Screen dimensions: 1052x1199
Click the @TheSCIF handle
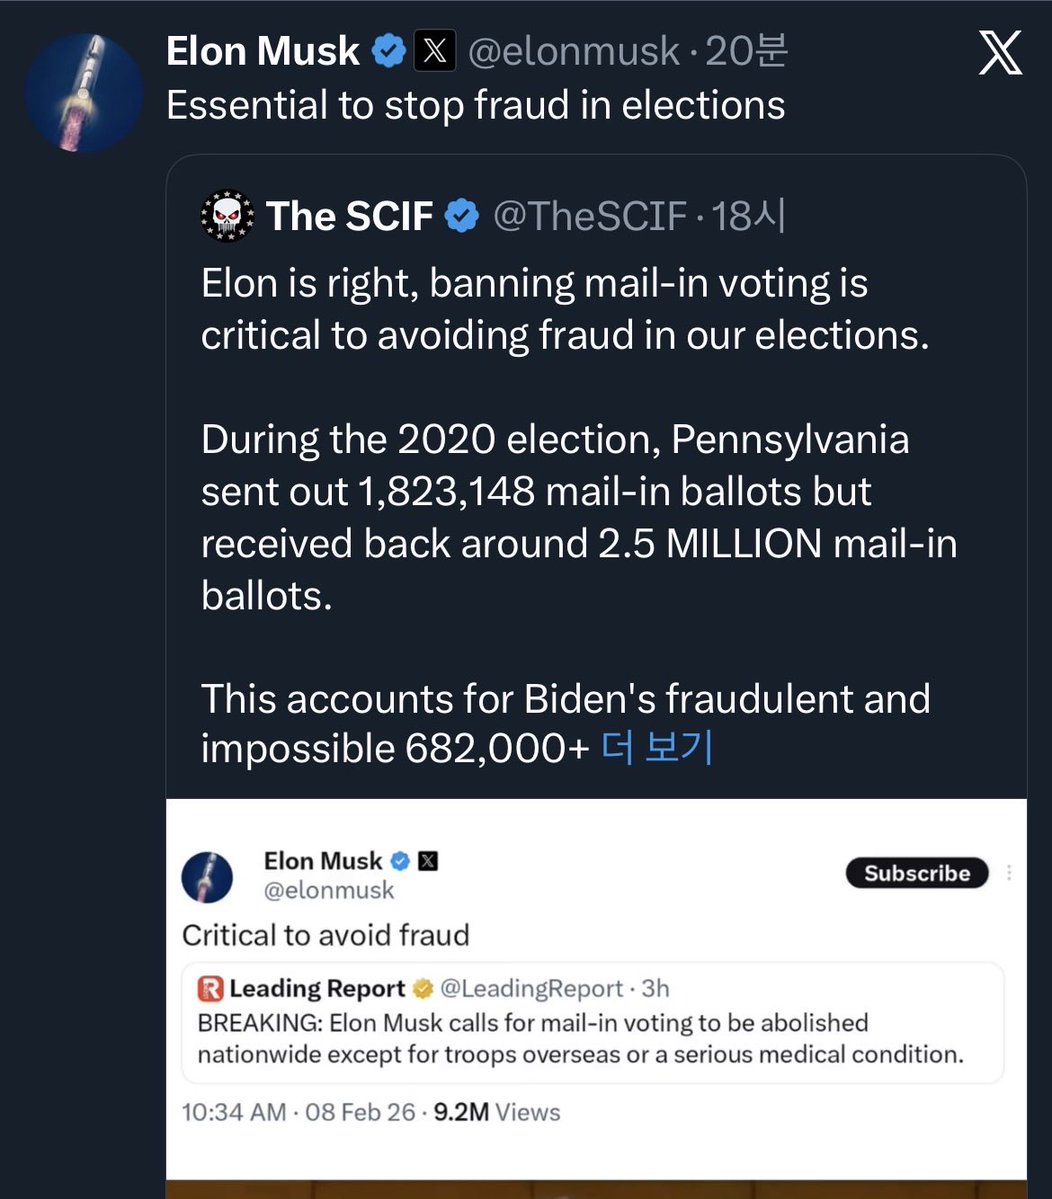click(x=590, y=216)
